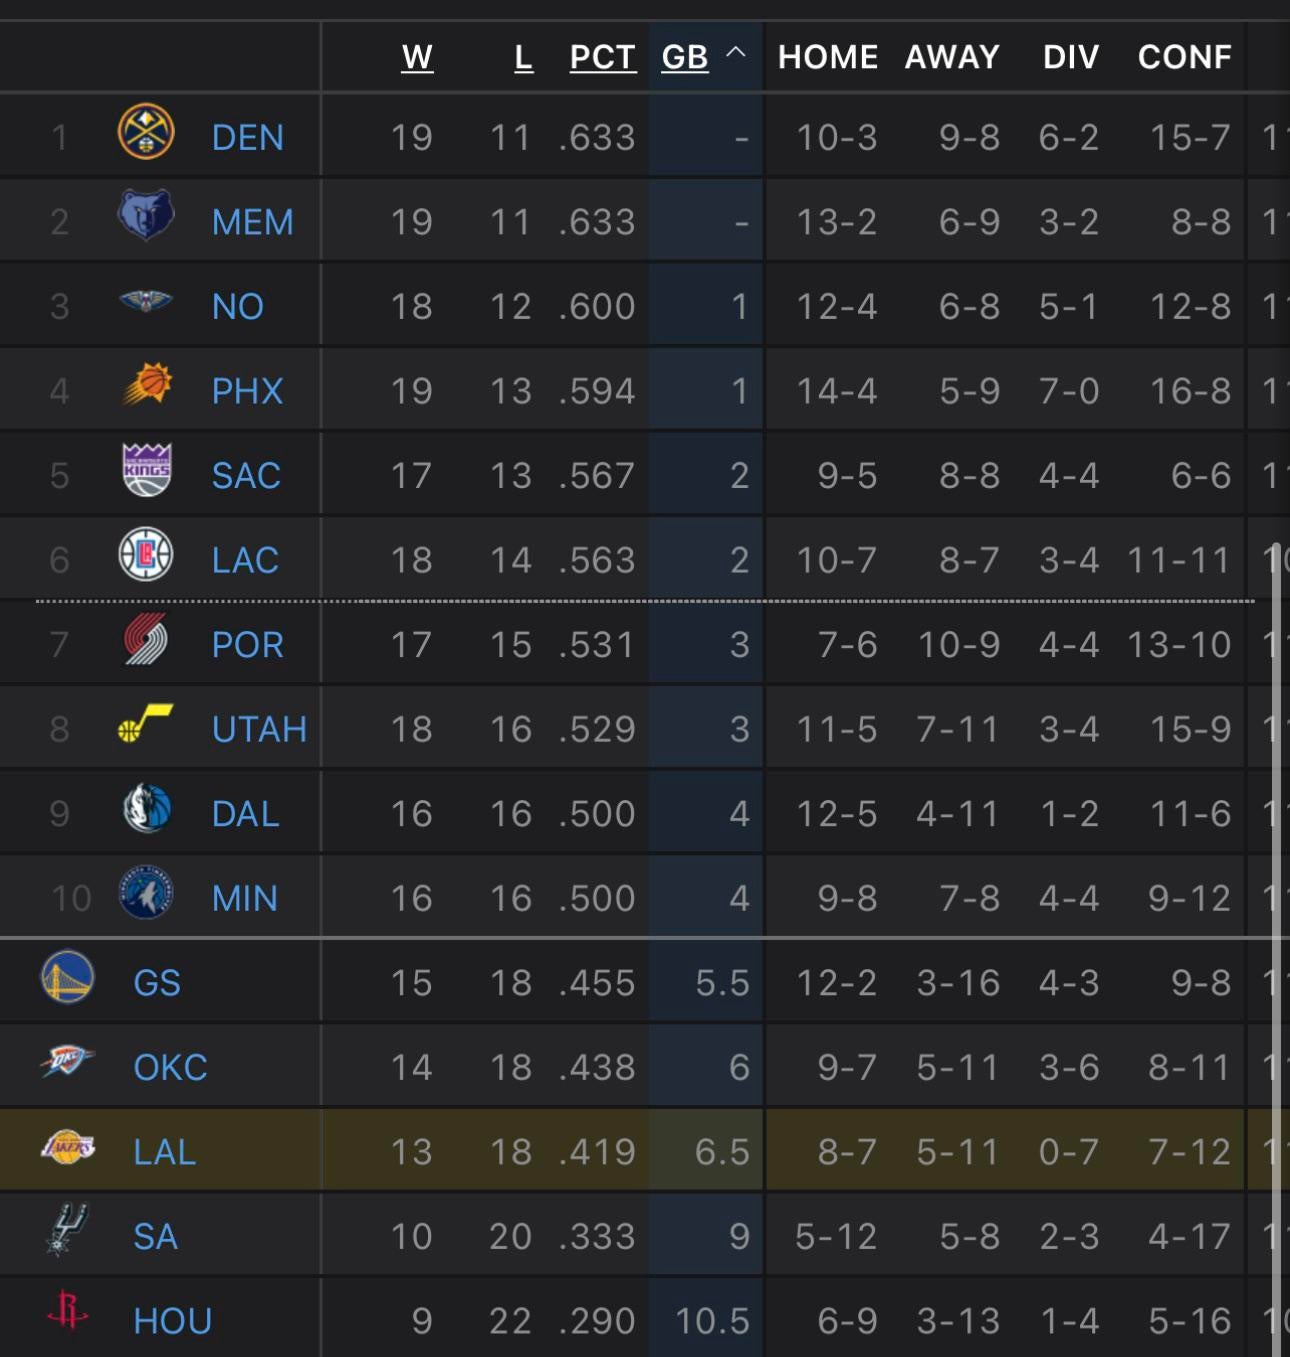
Task: Click the Sacramento Kings logo
Action: pyautogui.click(x=147, y=470)
